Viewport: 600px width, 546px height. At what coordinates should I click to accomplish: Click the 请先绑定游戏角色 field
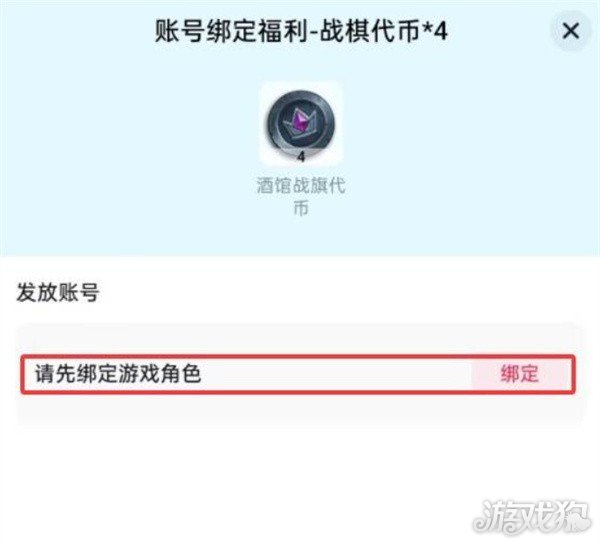(x=298, y=374)
